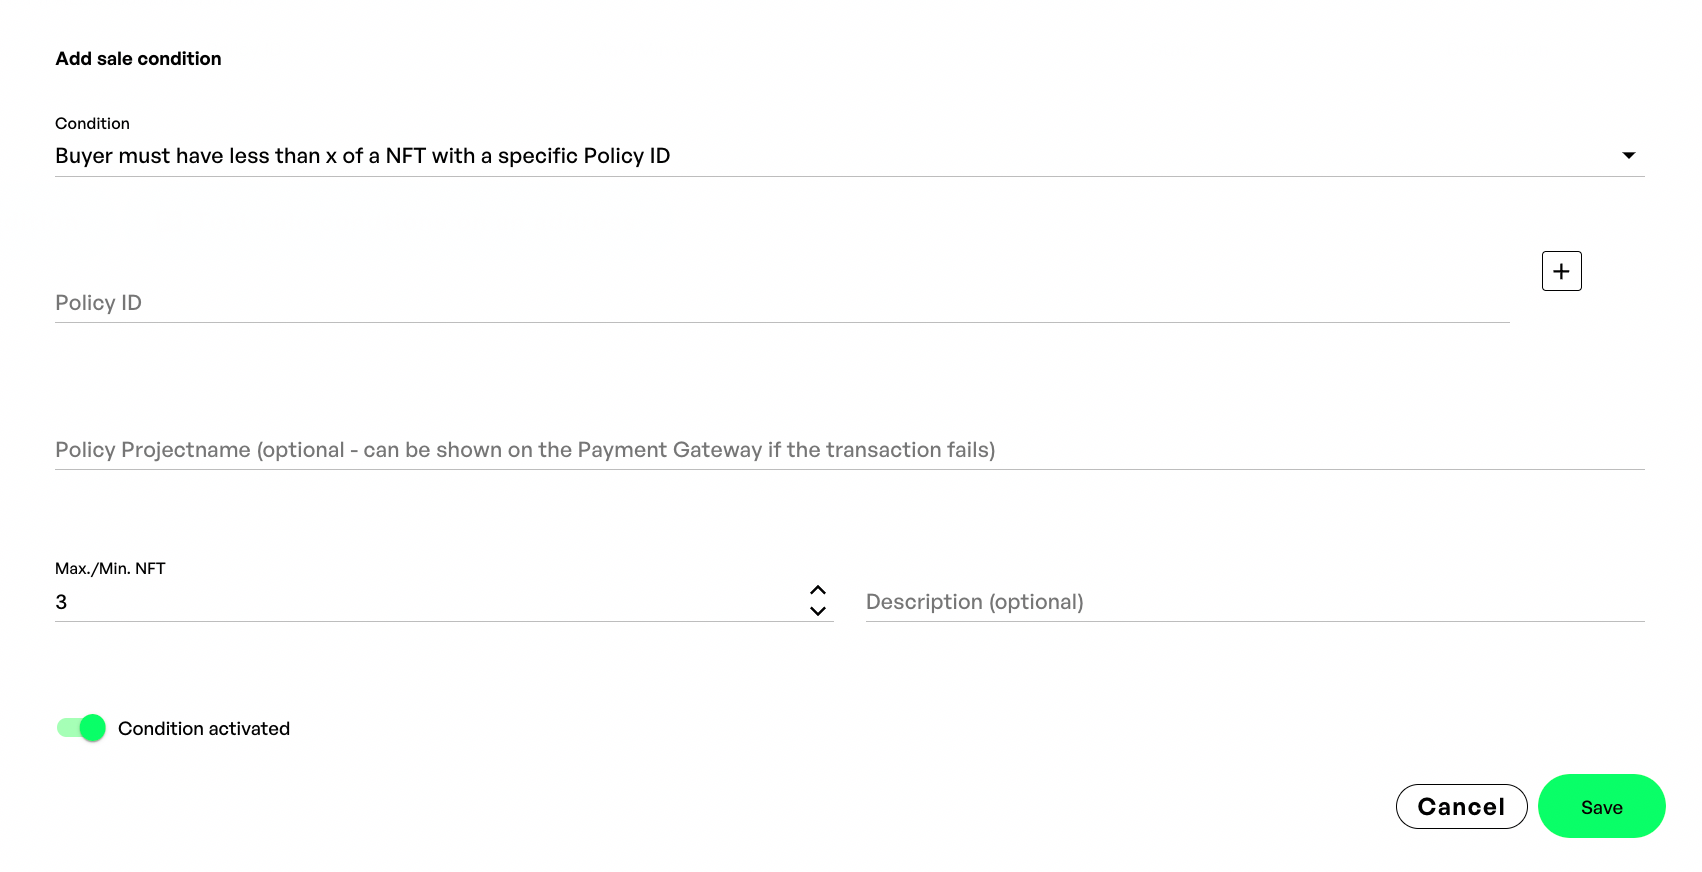
Task: Click the 'specific Policy ID' text in Condition selector
Action: point(584,156)
